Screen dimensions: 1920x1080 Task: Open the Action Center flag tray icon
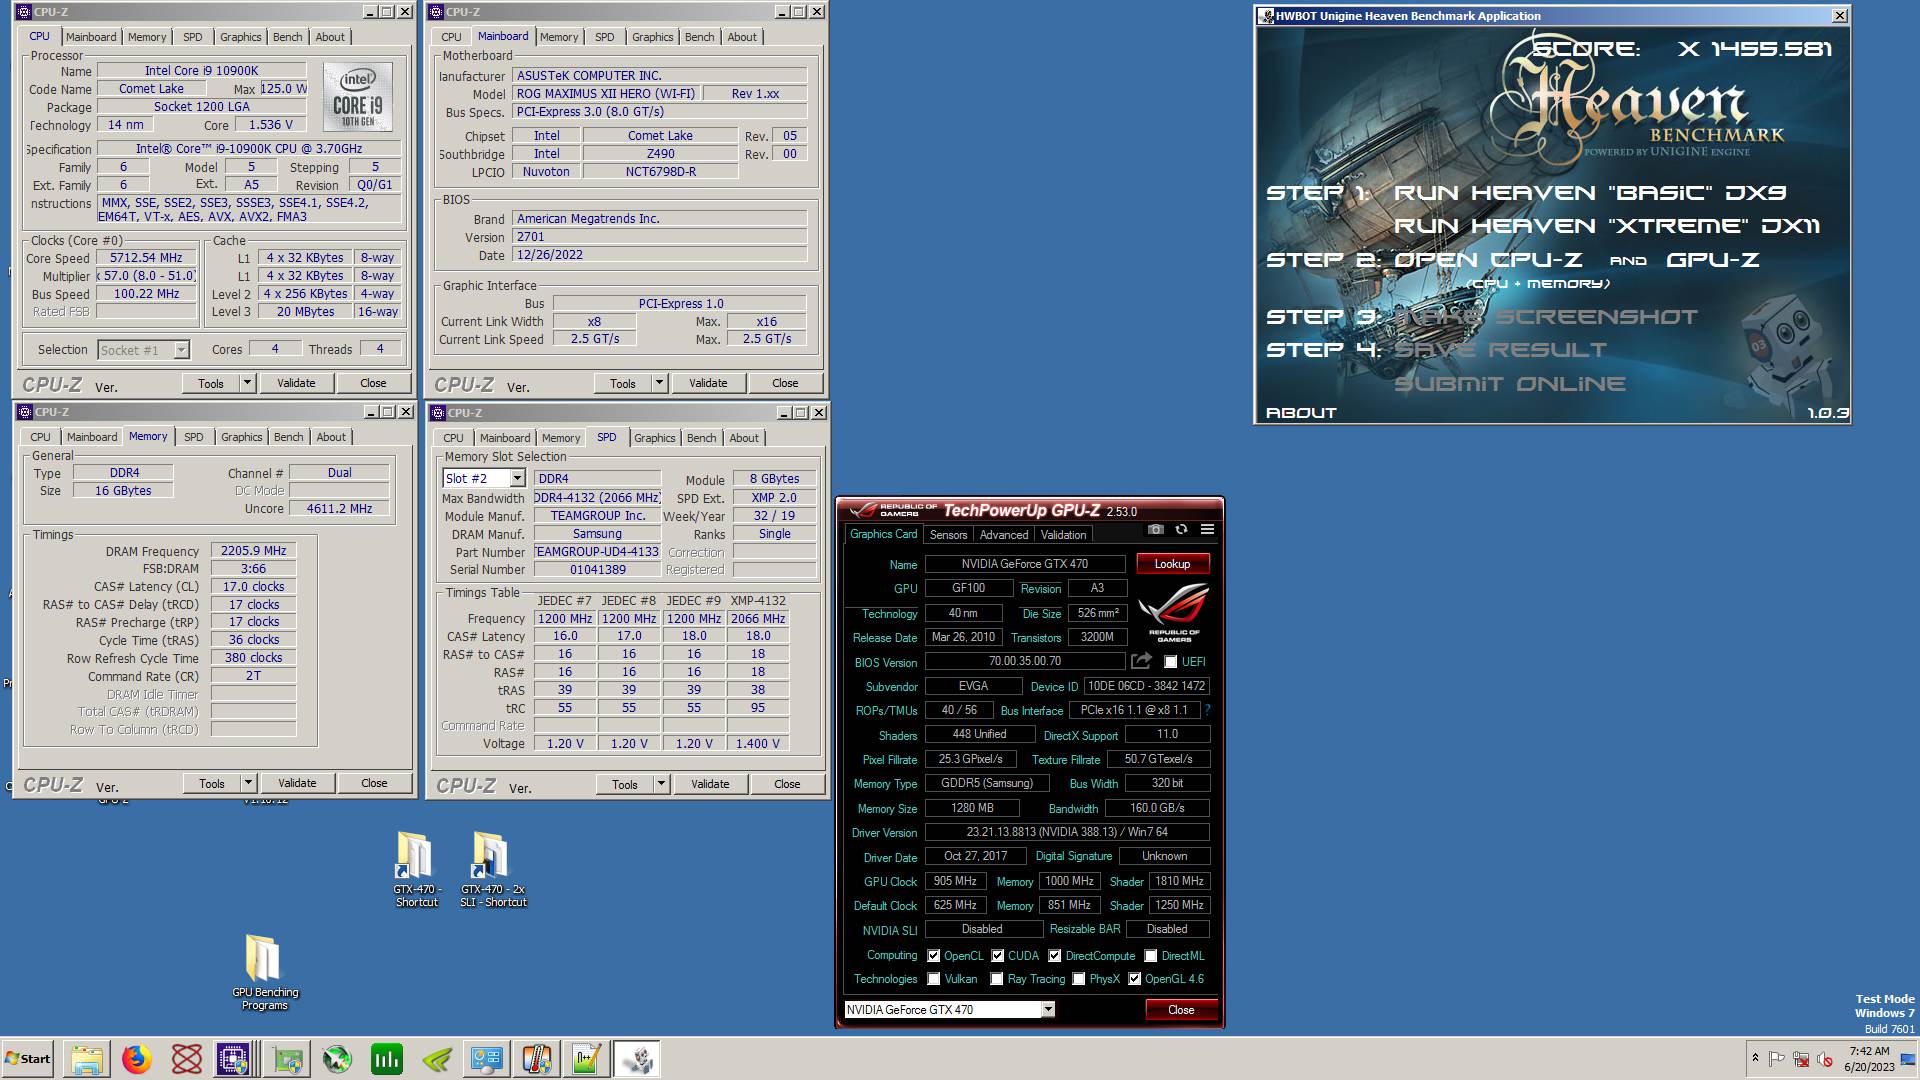1777,1059
